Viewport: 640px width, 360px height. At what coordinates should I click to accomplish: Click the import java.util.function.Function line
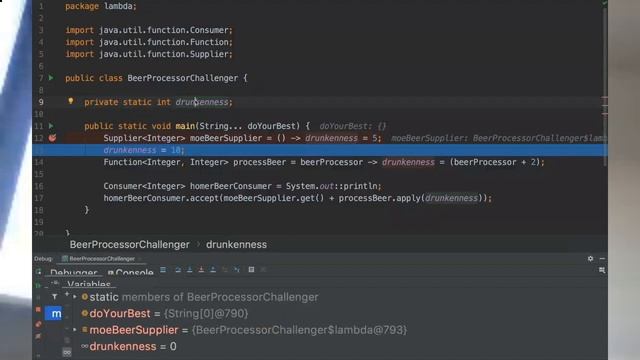click(149, 42)
